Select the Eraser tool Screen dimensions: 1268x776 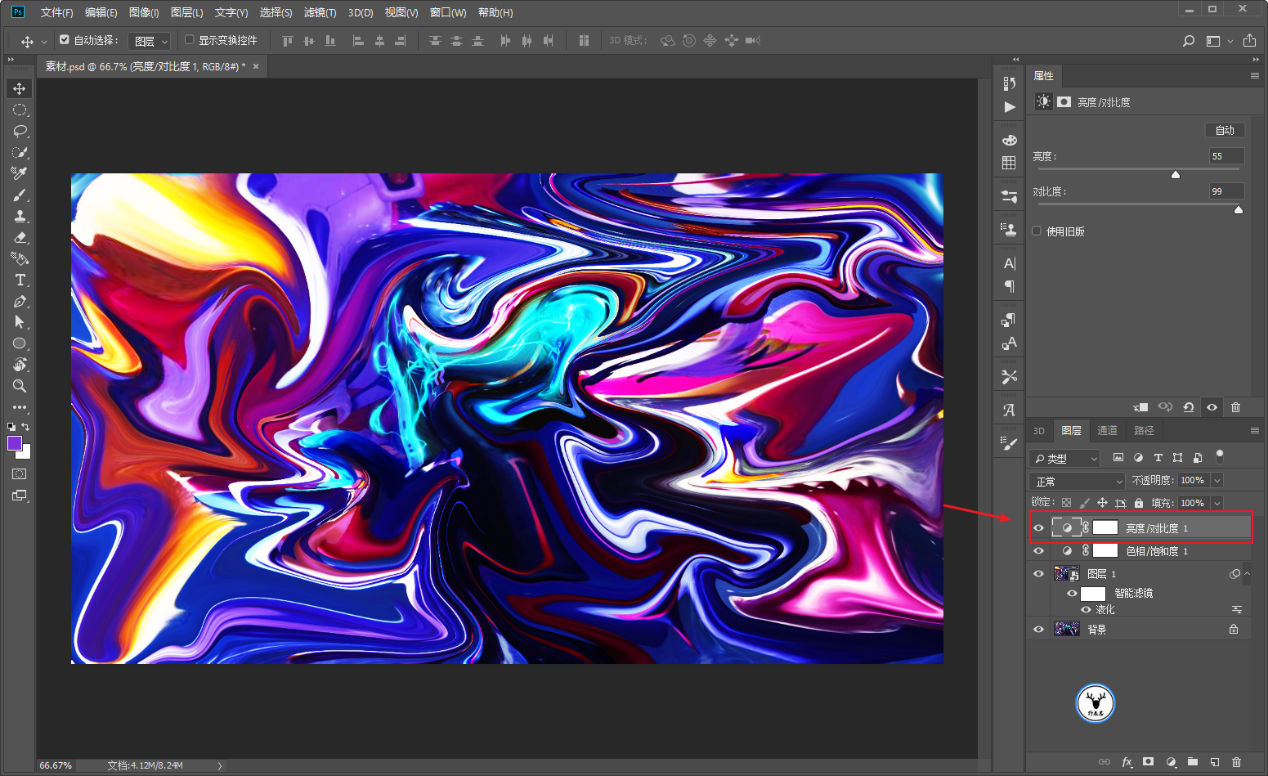tap(19, 238)
